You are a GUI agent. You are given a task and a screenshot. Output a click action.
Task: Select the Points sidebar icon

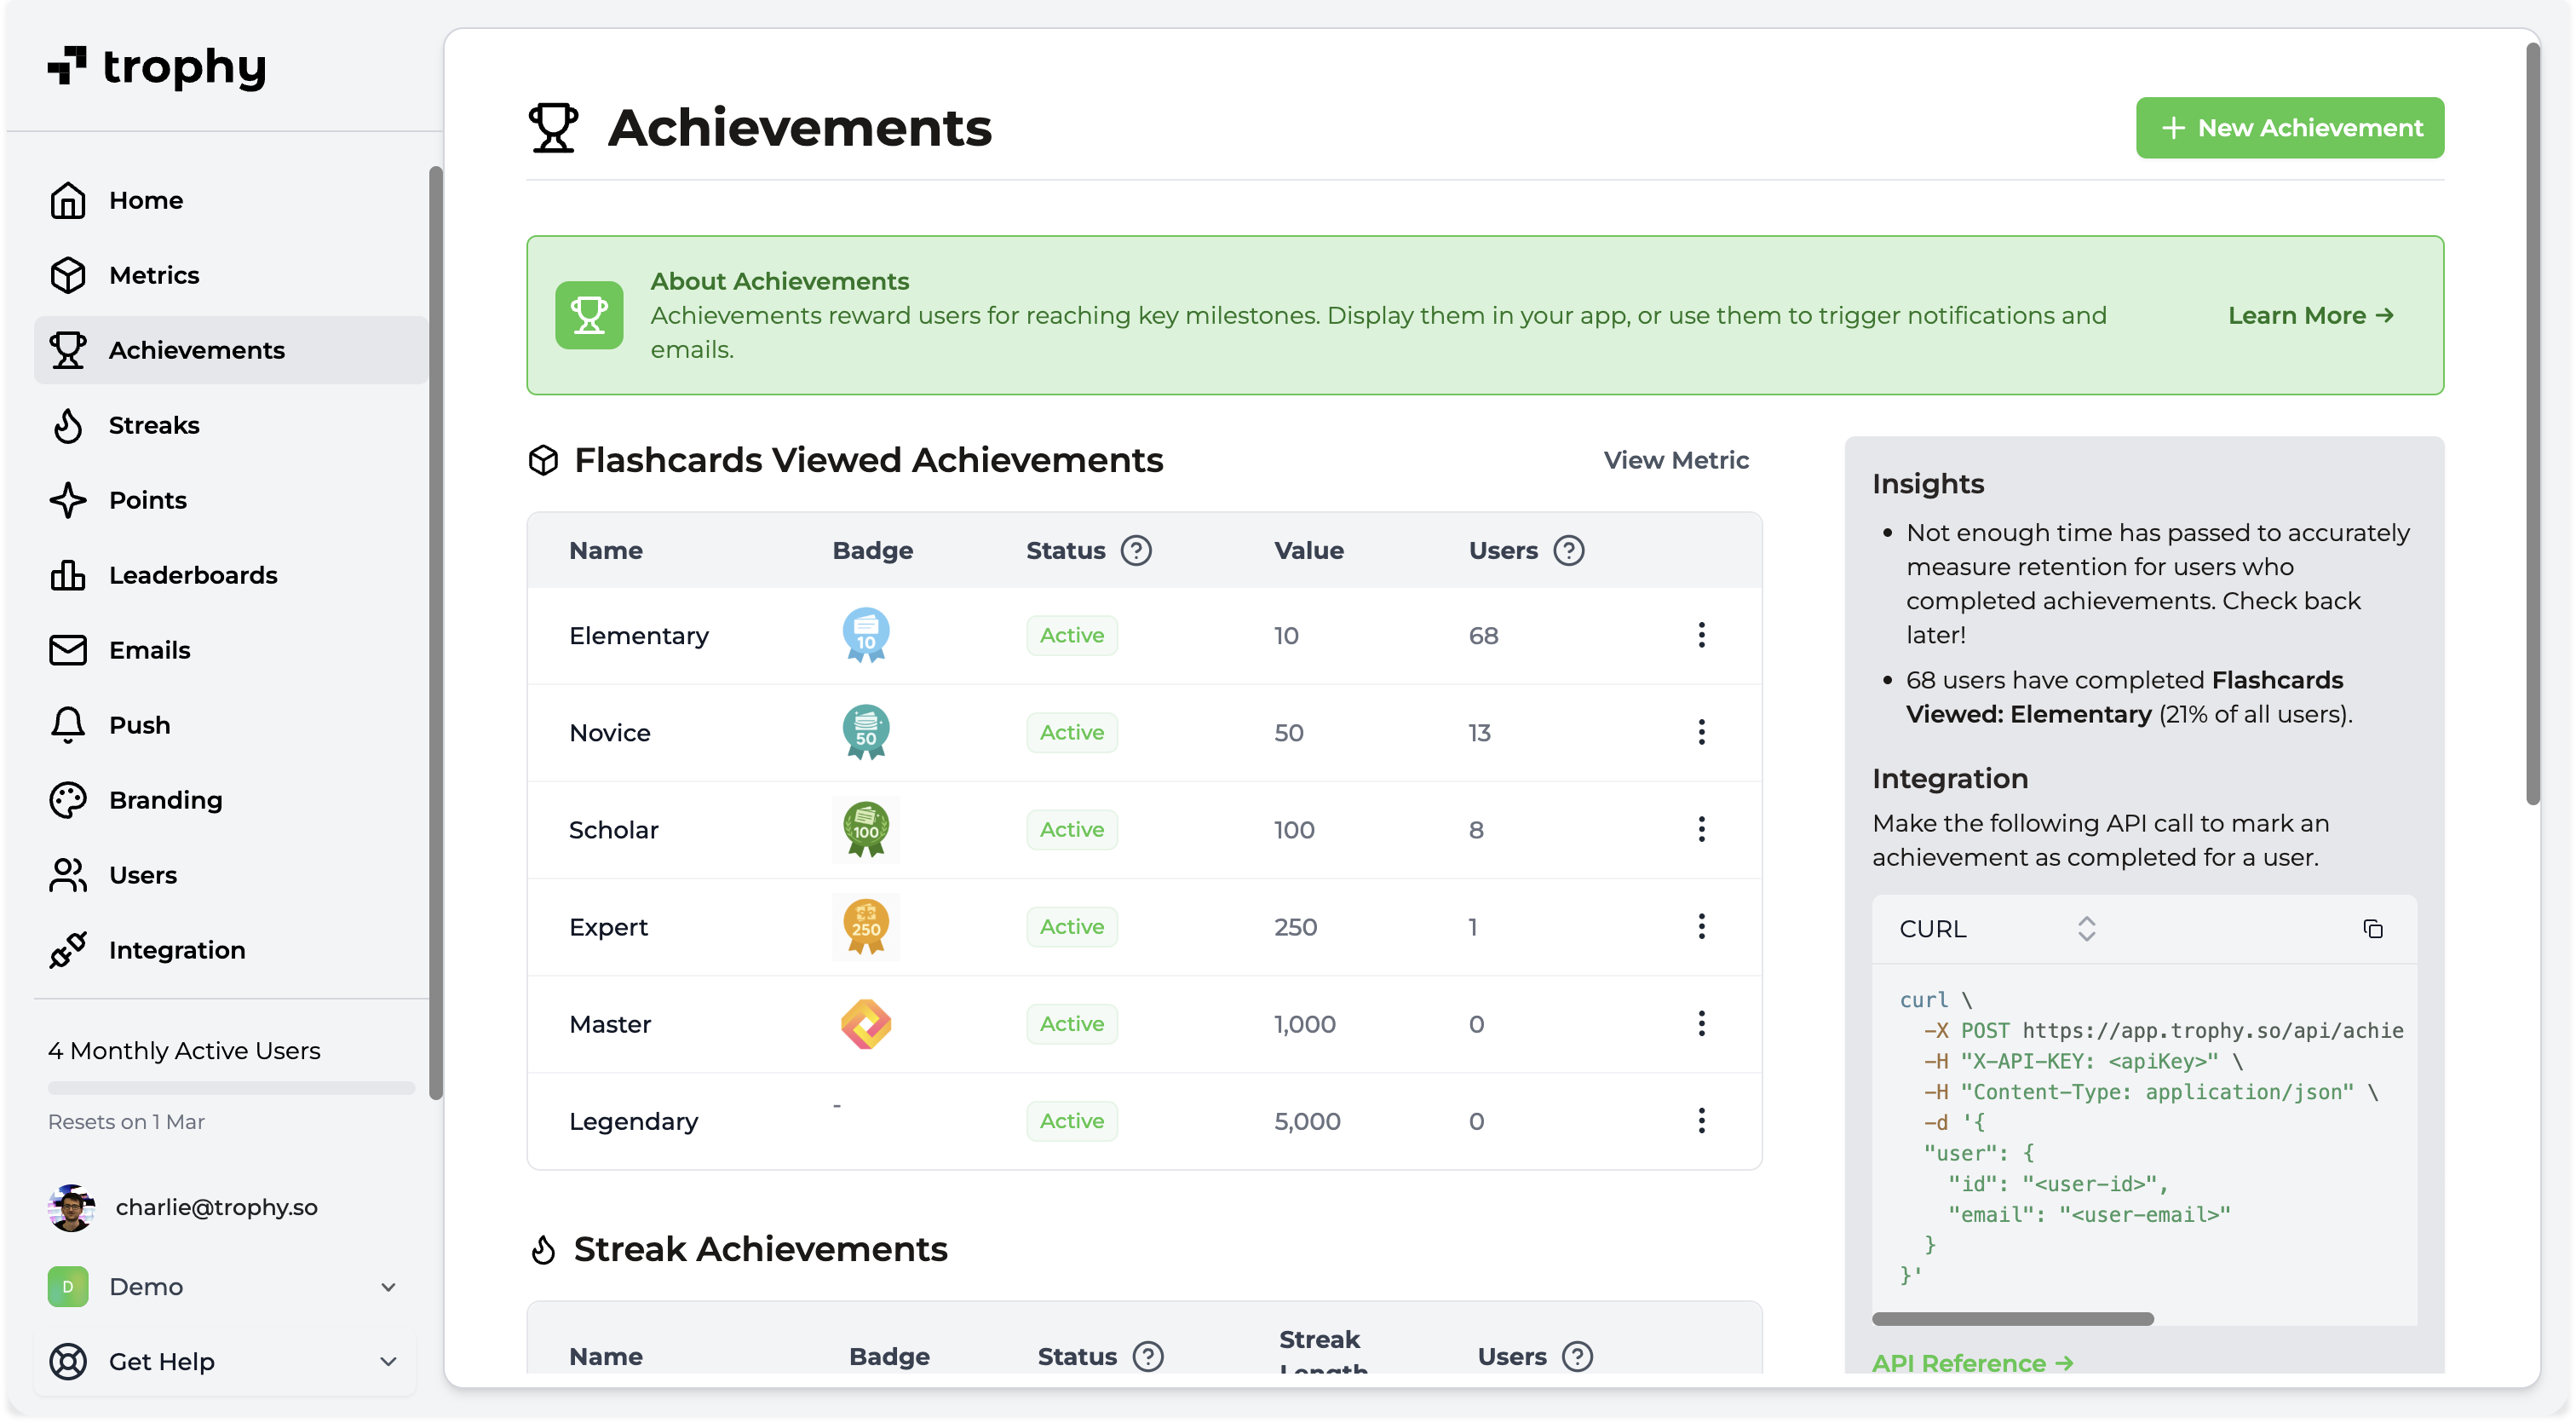click(67, 500)
